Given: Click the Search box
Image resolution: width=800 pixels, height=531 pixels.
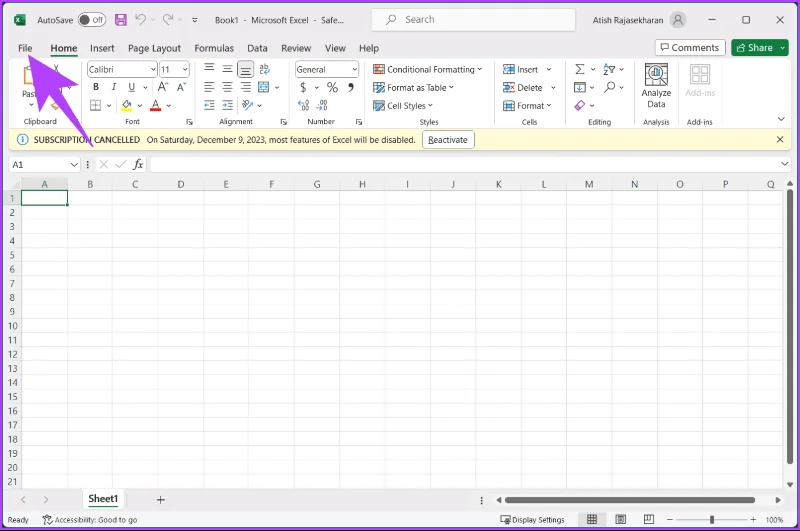Looking at the screenshot, I should 473,20.
